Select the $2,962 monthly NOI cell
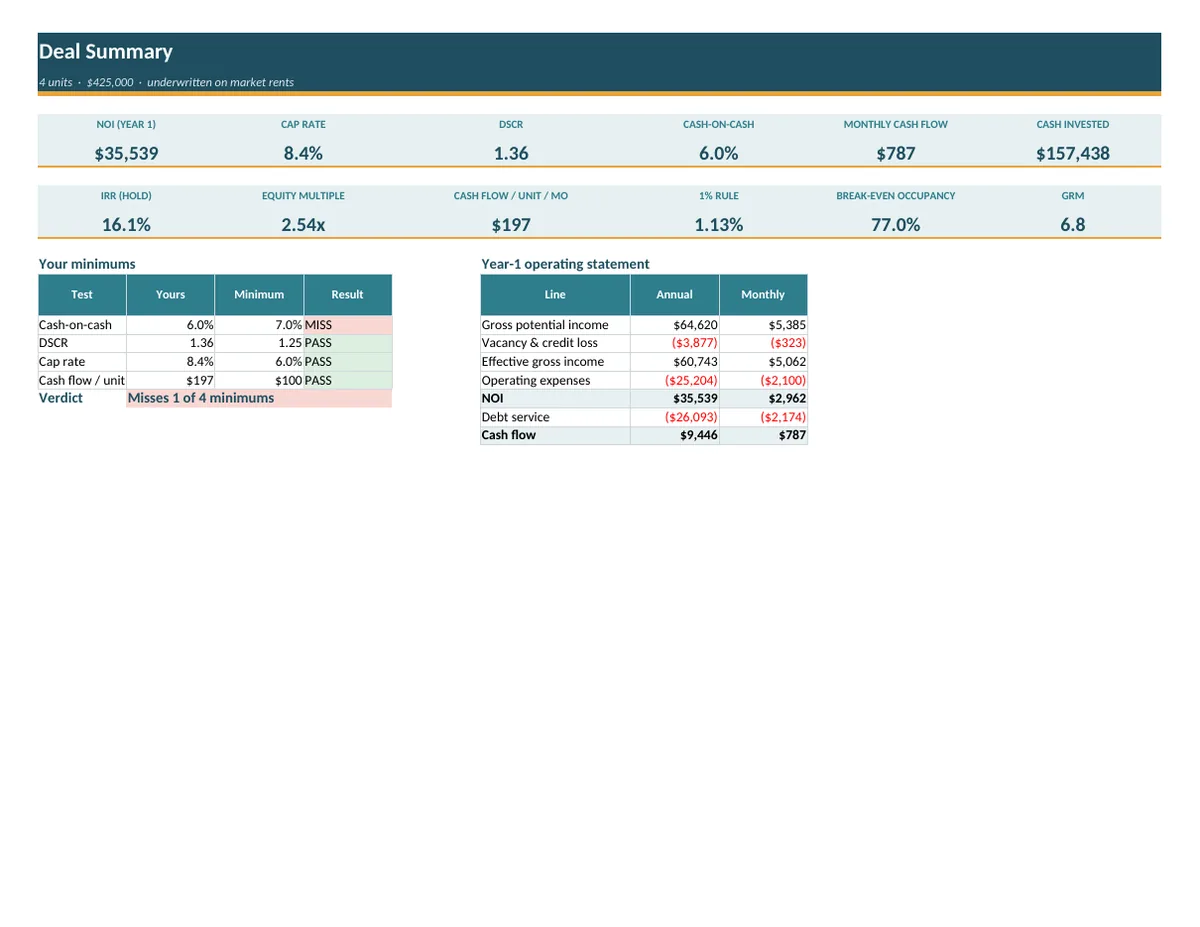 point(763,398)
